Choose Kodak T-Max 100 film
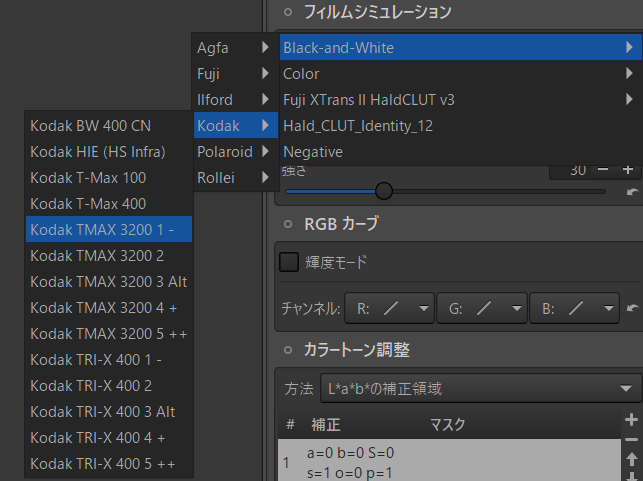This screenshot has height=481, width=643. coord(109,178)
